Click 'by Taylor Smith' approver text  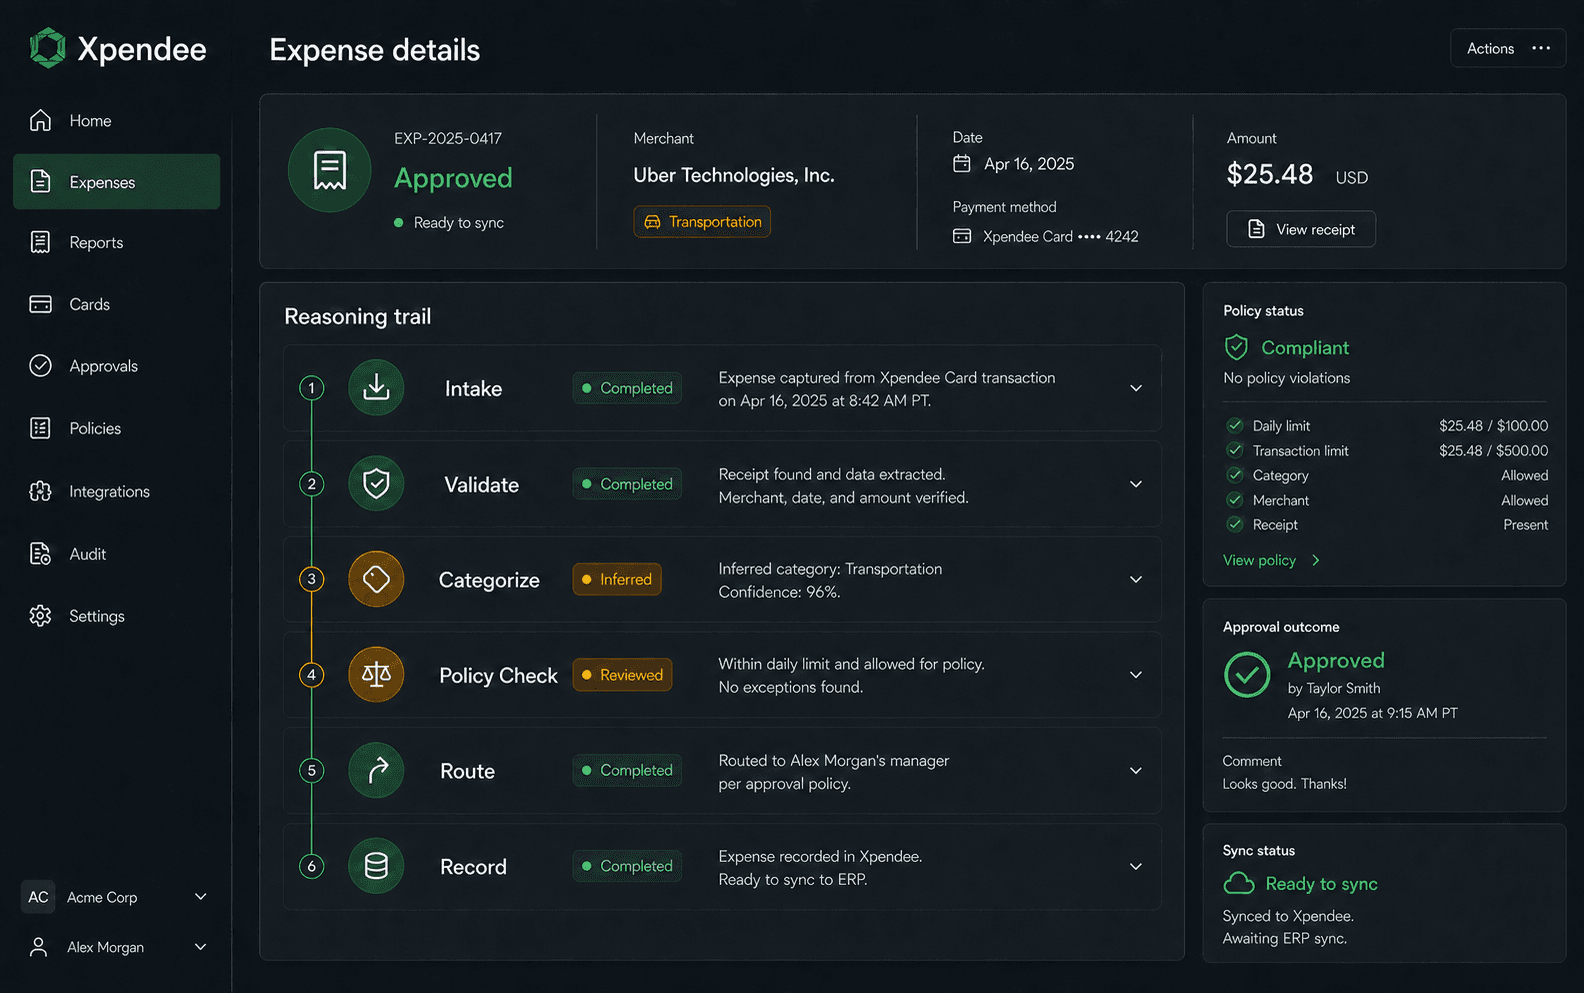coord(1334,688)
